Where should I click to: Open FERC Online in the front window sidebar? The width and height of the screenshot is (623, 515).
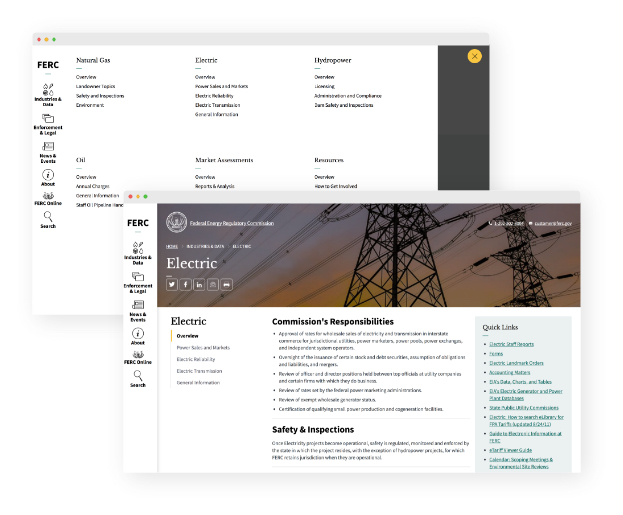pos(138,357)
